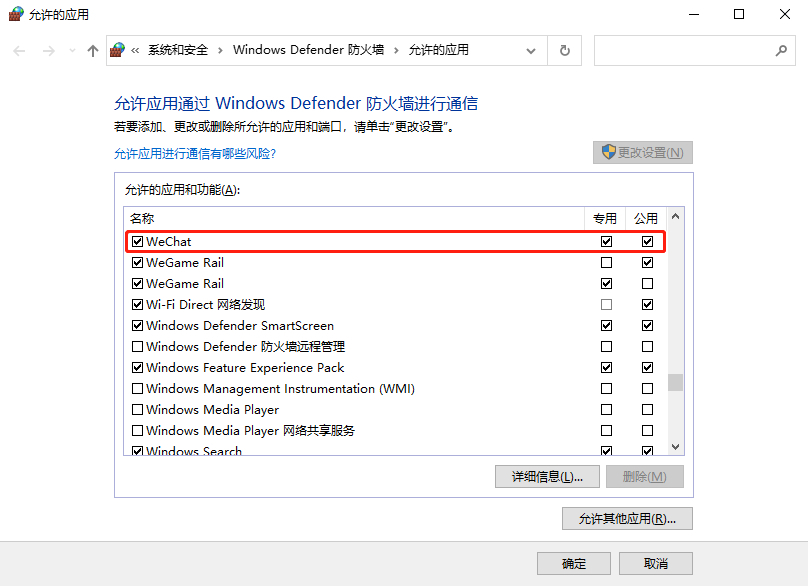Close the 允许的应用 window
The height and width of the screenshot is (586, 808).
[784, 14]
